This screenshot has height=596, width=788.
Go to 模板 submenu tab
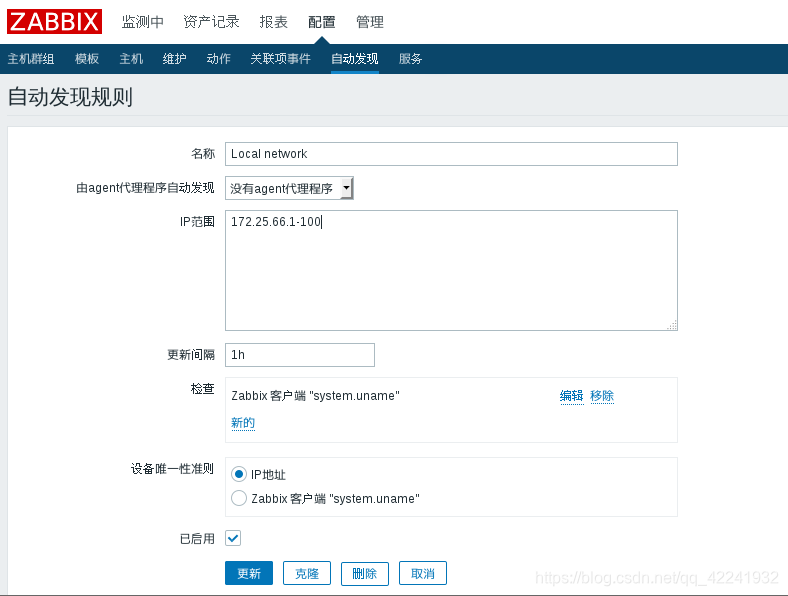[87, 59]
